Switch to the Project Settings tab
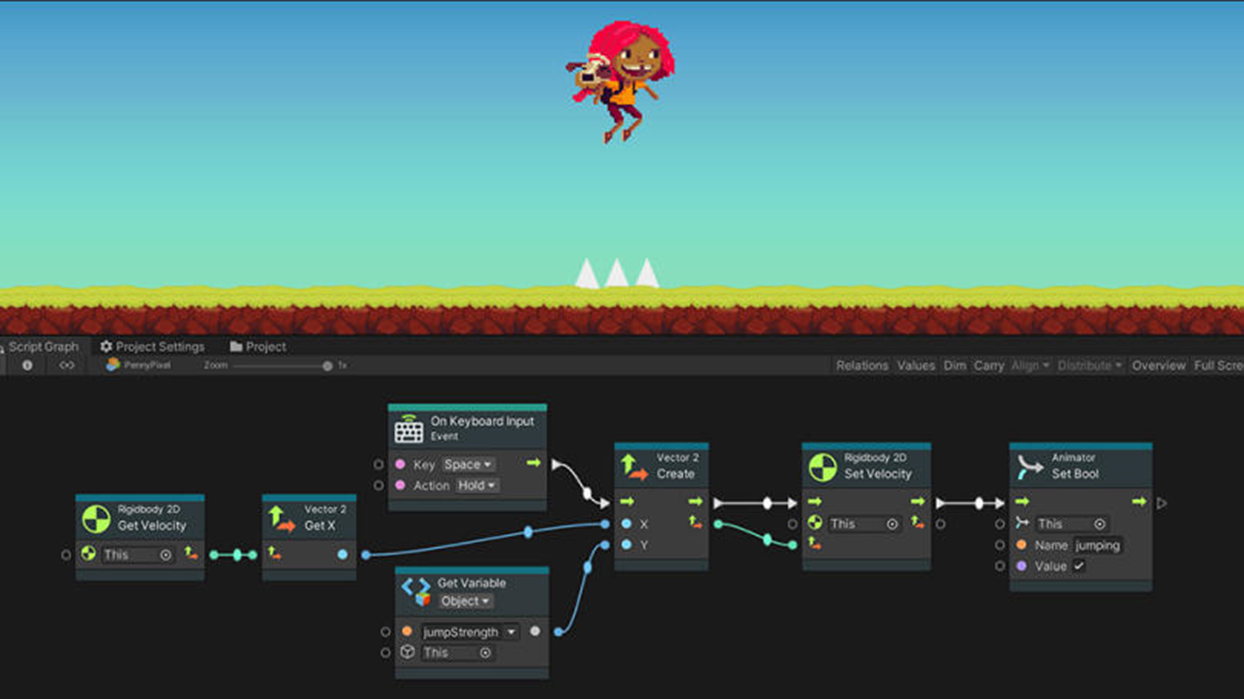 pos(152,347)
